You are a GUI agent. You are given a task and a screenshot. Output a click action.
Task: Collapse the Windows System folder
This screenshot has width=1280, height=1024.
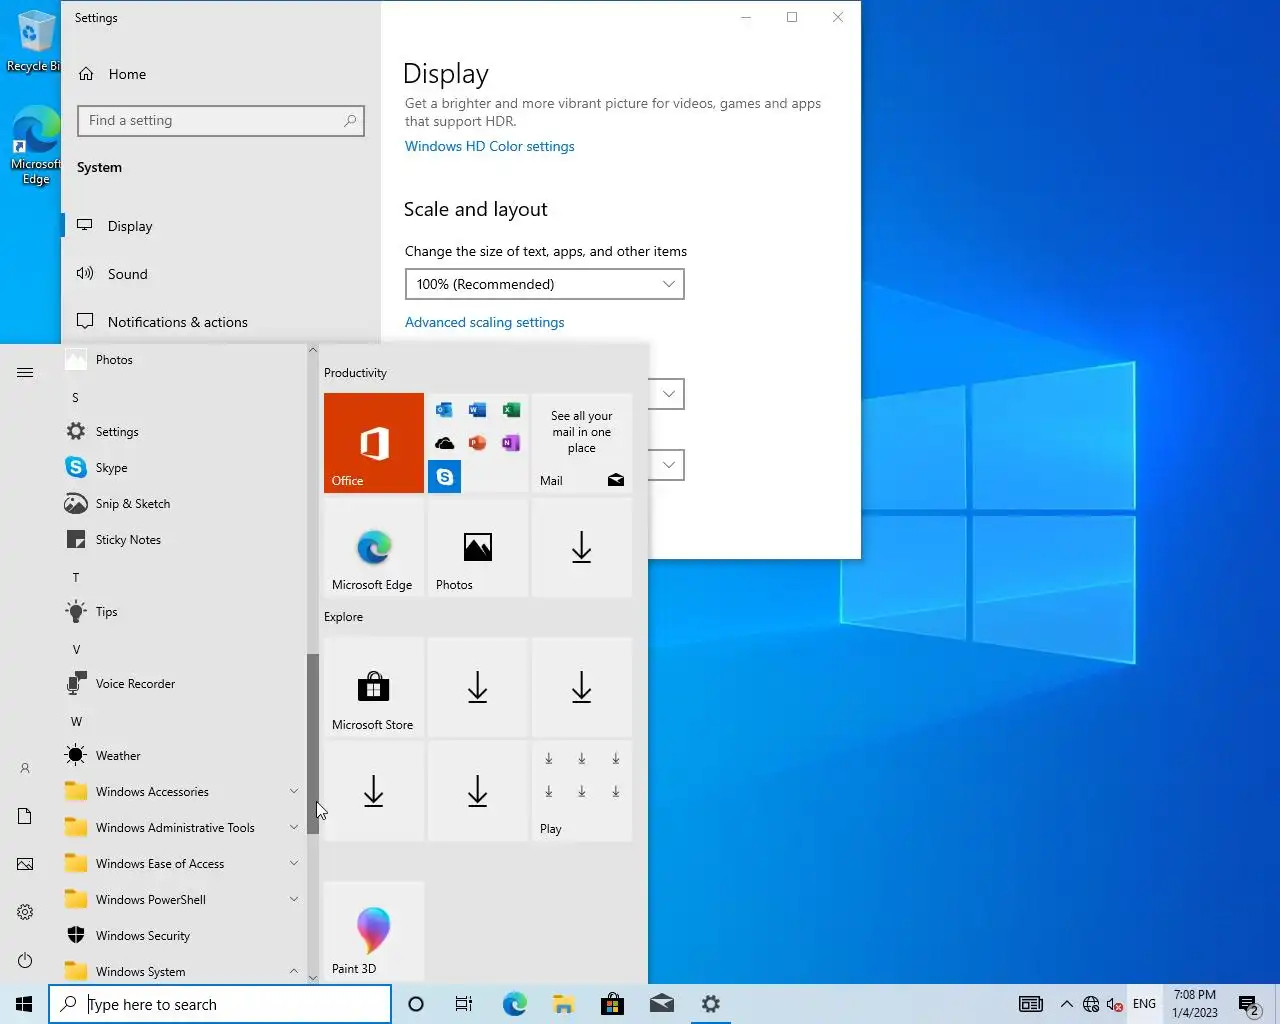click(x=183, y=970)
